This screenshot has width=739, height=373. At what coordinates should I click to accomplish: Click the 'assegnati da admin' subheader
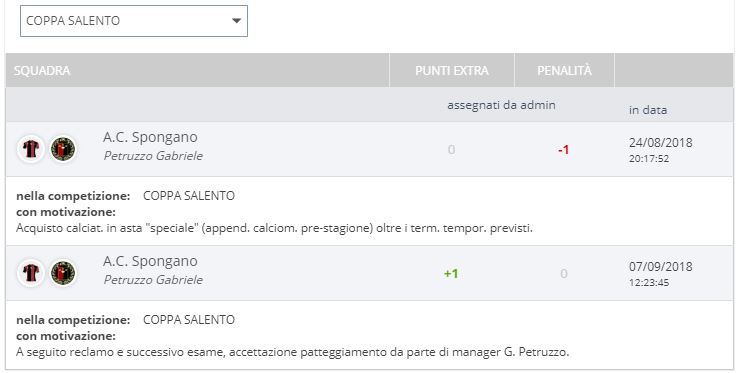tap(501, 105)
